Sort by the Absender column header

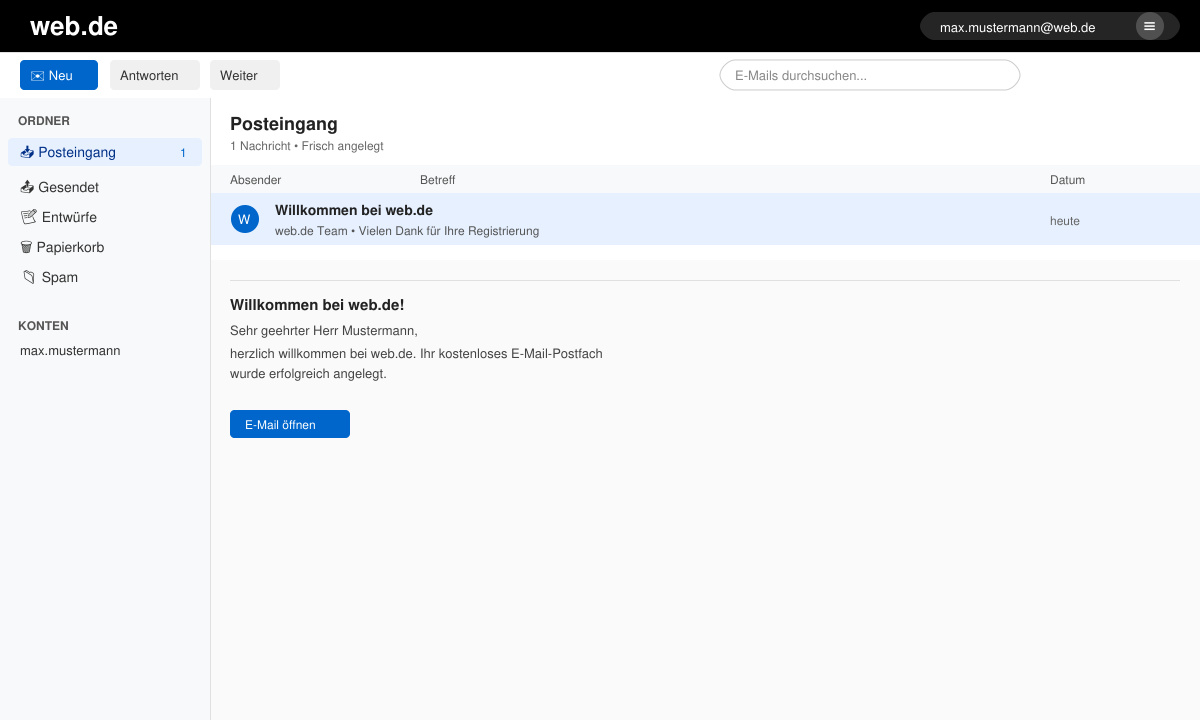256,180
